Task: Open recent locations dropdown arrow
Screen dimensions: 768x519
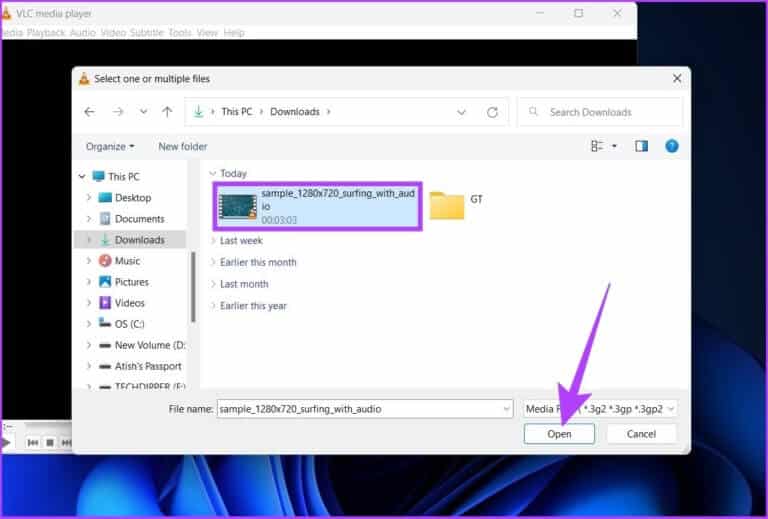Action: click(143, 112)
